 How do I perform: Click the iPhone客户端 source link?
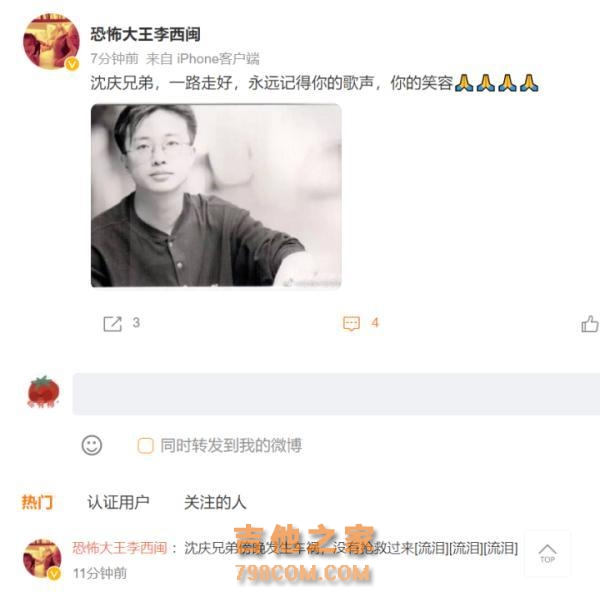(x=218, y=59)
